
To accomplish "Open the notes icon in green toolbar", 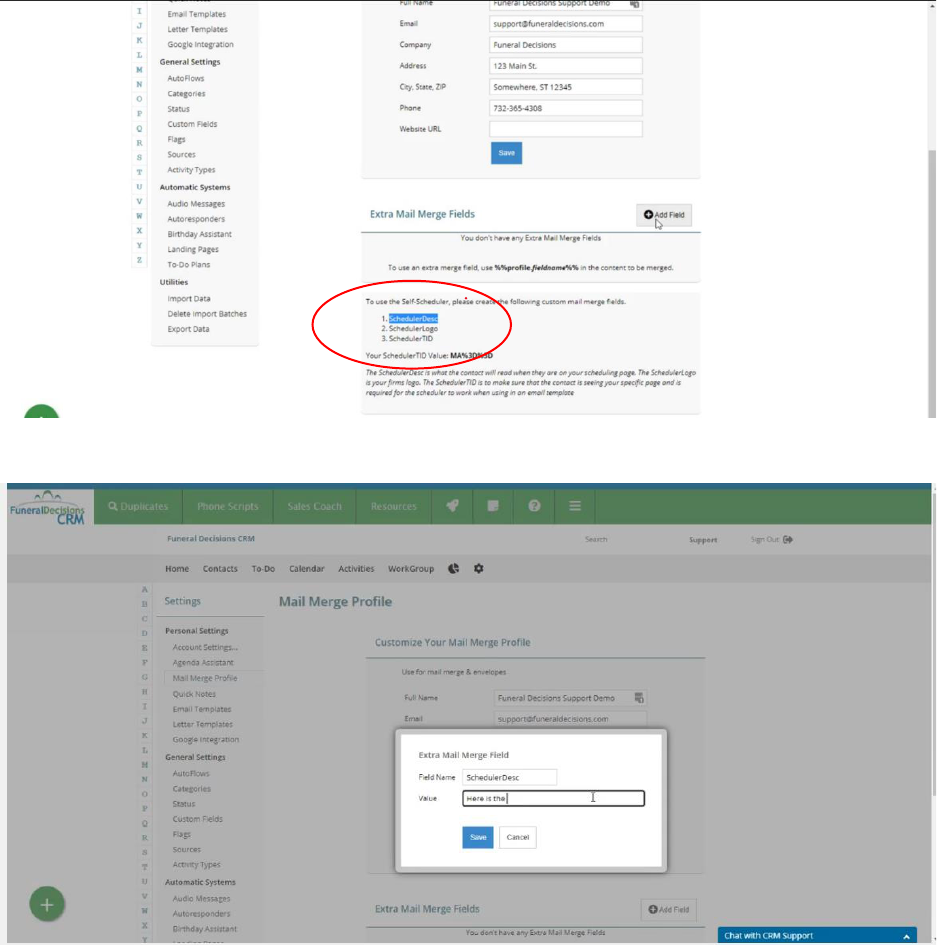I will pyautogui.click(x=493, y=506).
